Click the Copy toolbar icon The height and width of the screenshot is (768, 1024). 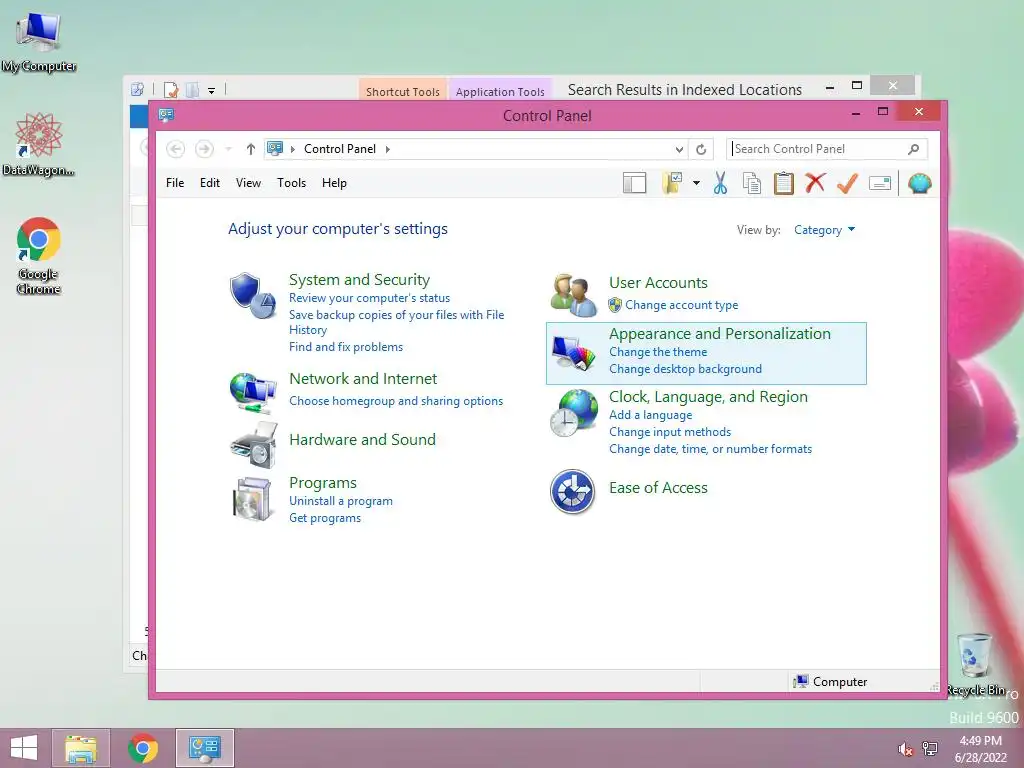(x=752, y=184)
